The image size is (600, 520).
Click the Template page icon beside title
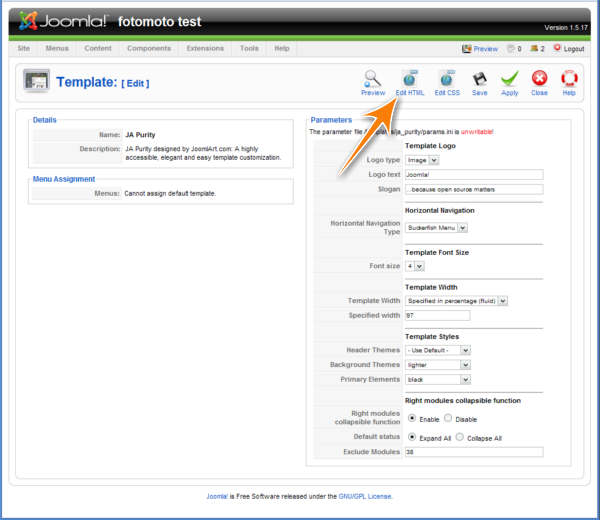click(36, 81)
